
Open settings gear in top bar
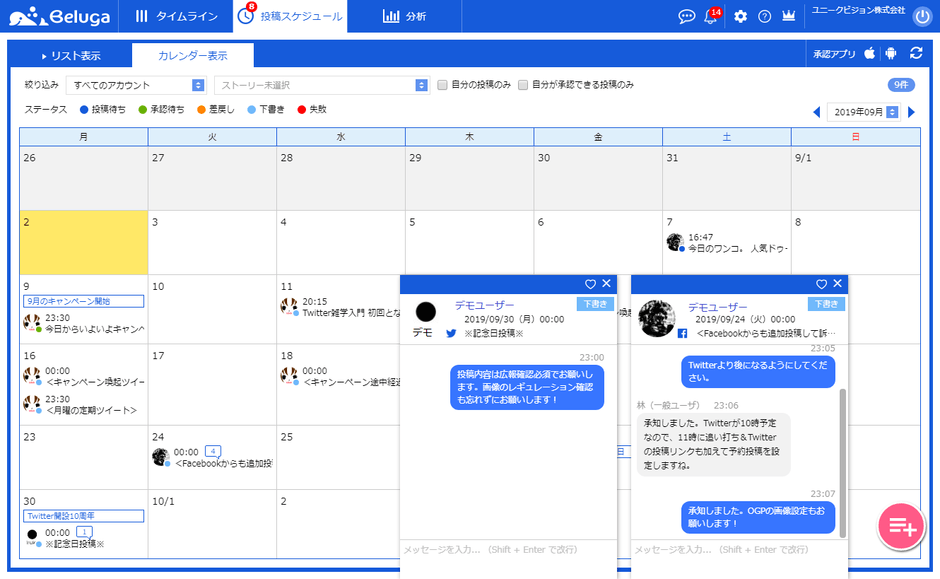740,16
